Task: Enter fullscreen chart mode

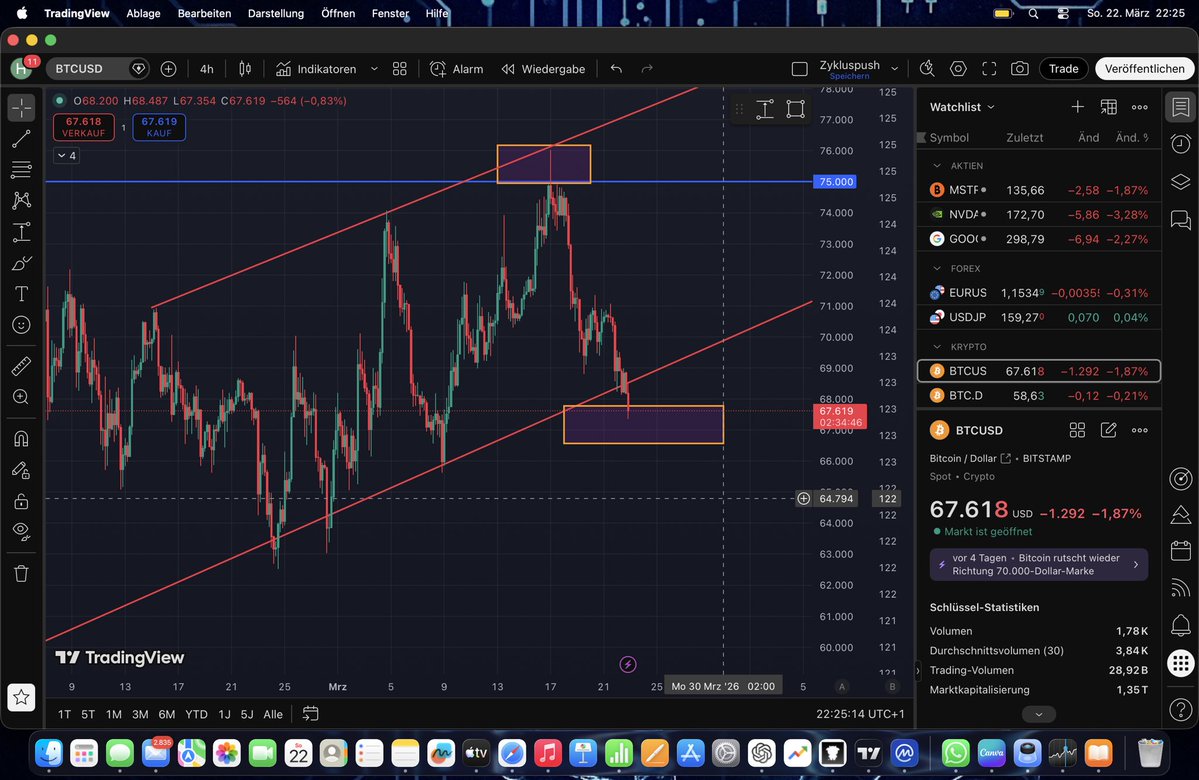Action: click(x=989, y=69)
